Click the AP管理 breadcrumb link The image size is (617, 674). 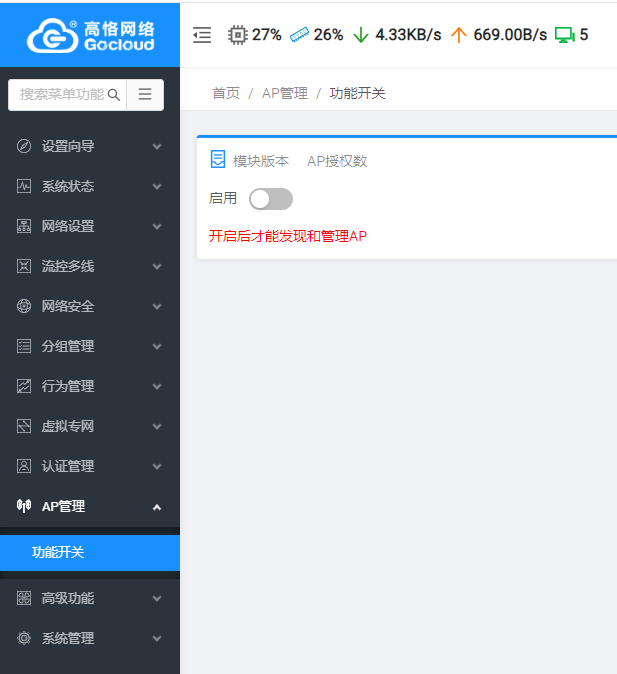[x=283, y=93]
